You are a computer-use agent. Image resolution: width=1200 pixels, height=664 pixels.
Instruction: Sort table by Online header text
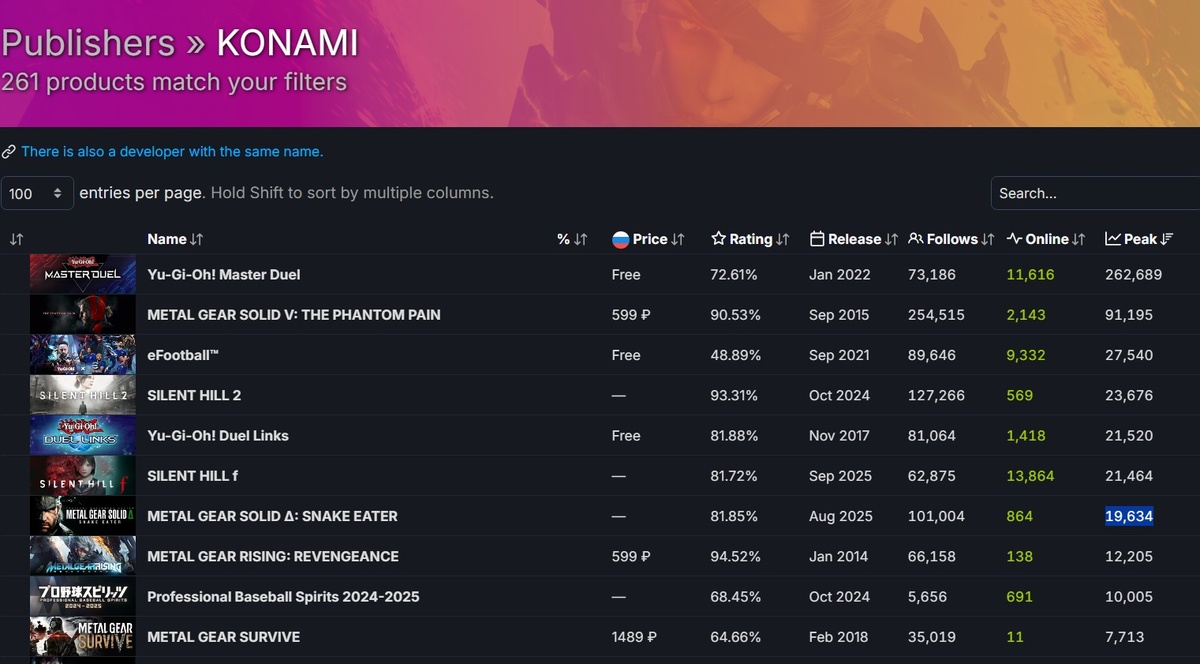pyautogui.click(x=1047, y=239)
